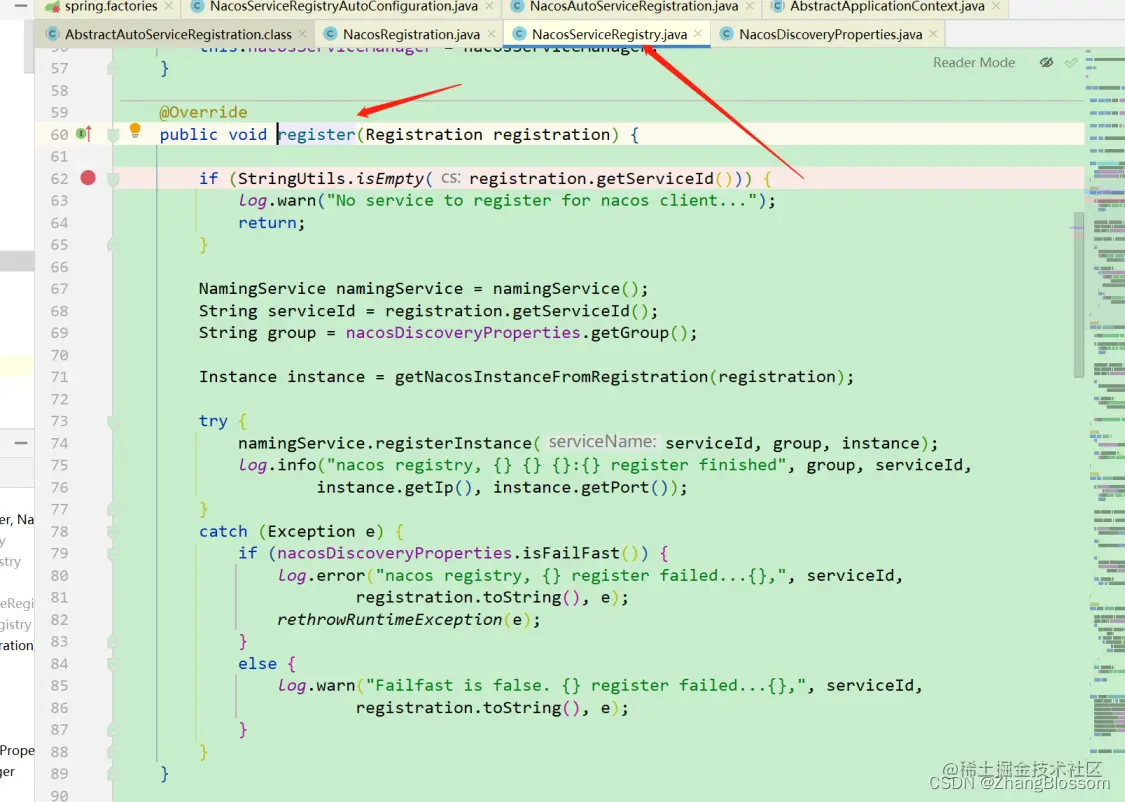This screenshot has height=802, width=1125.
Task: Click the implements-method gutter icon on line 60
Action: coord(84,133)
